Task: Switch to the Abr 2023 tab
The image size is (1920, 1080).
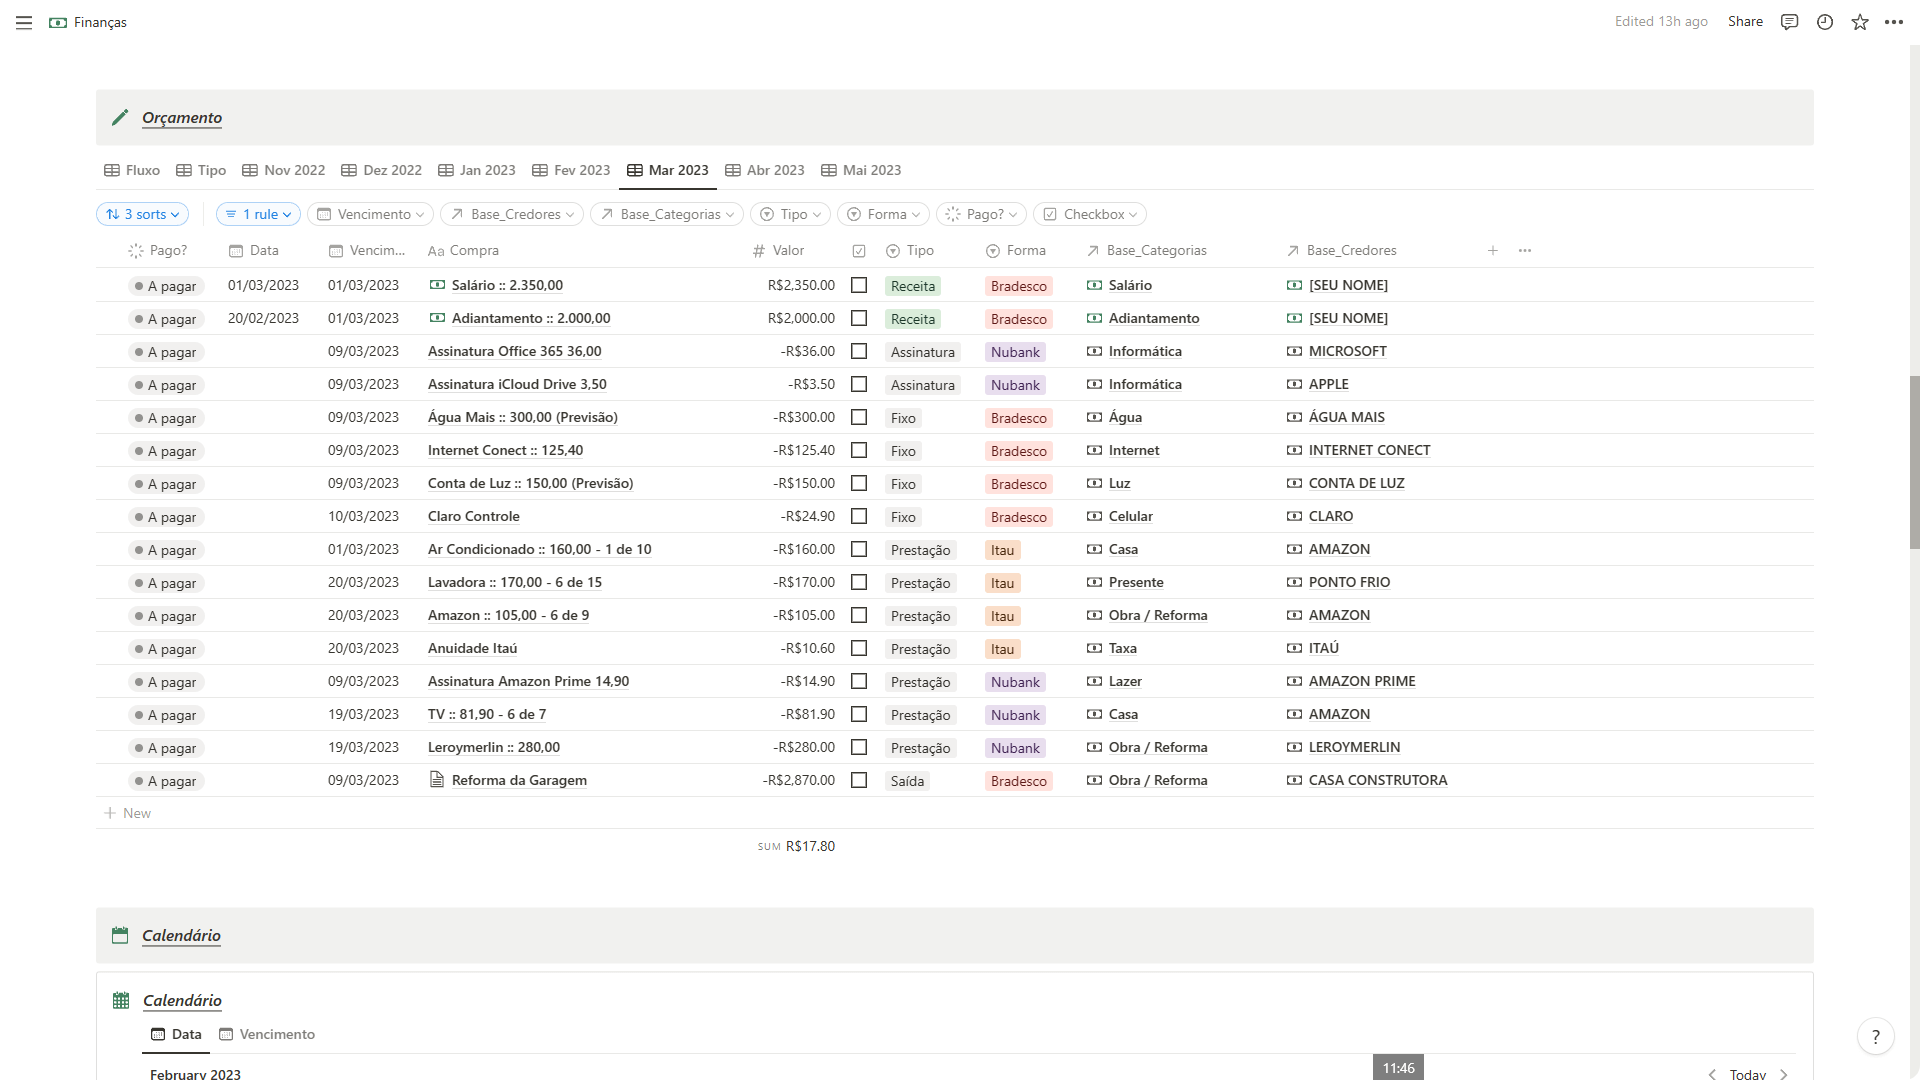Action: pyautogui.click(x=765, y=170)
